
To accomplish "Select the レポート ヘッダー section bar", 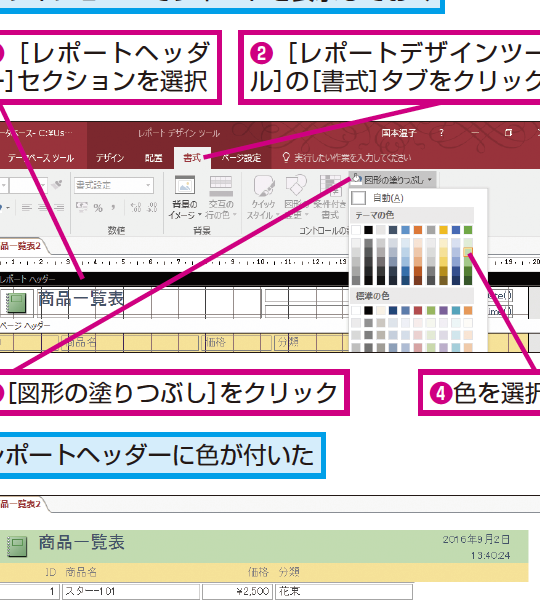I will pyautogui.click(x=174, y=279).
